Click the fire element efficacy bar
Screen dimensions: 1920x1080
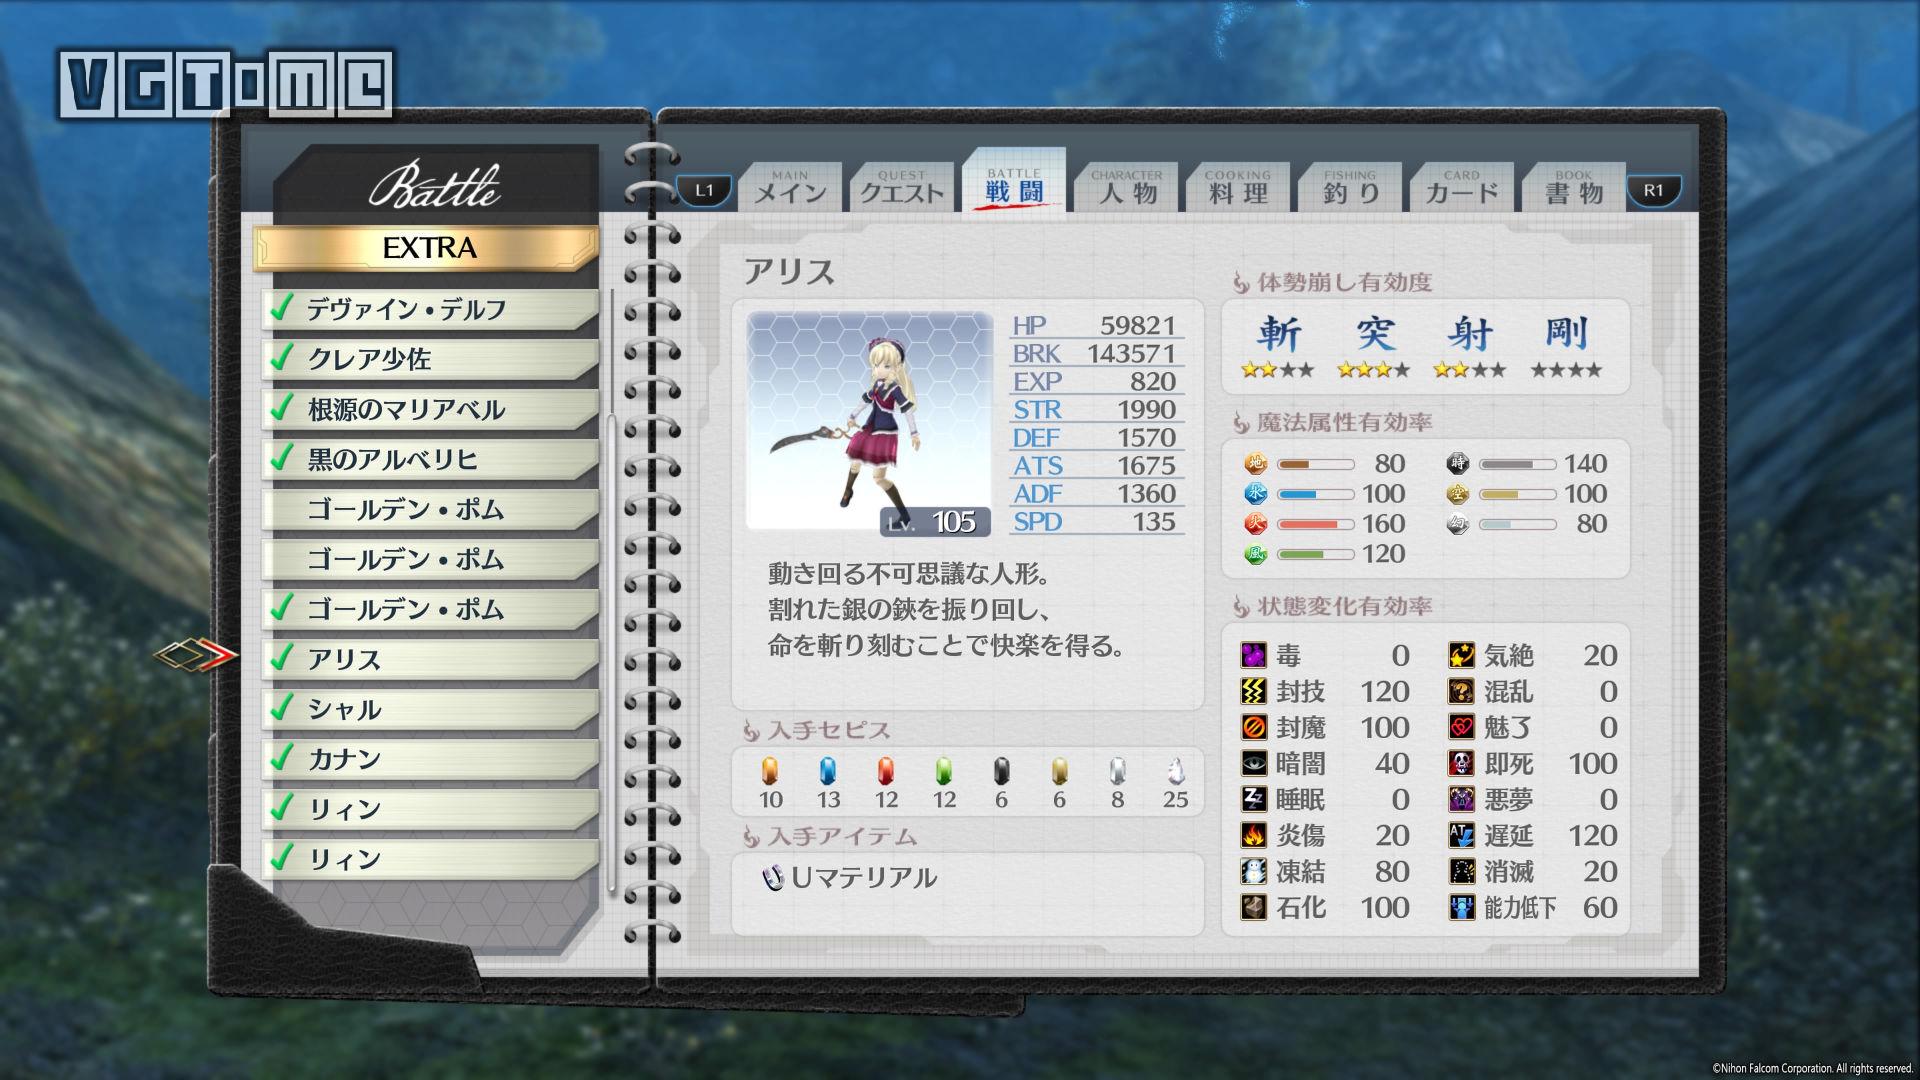click(1315, 524)
